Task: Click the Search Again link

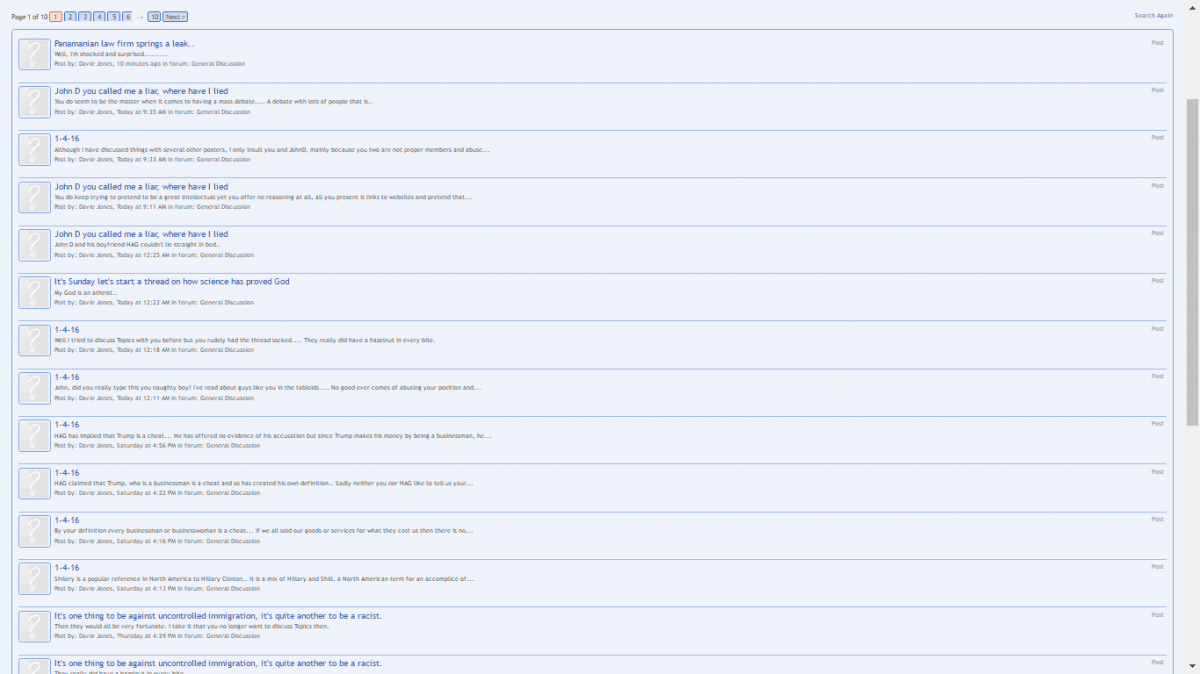Action: 1153,16
